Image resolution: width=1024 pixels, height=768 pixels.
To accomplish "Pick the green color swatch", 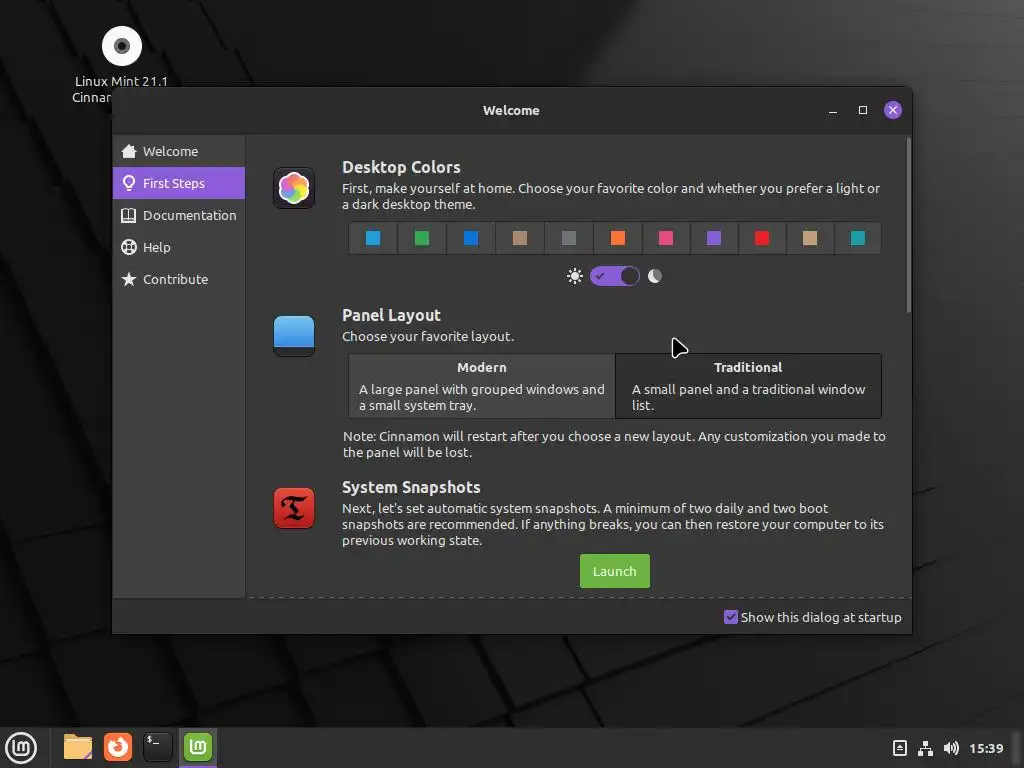I will [x=422, y=238].
